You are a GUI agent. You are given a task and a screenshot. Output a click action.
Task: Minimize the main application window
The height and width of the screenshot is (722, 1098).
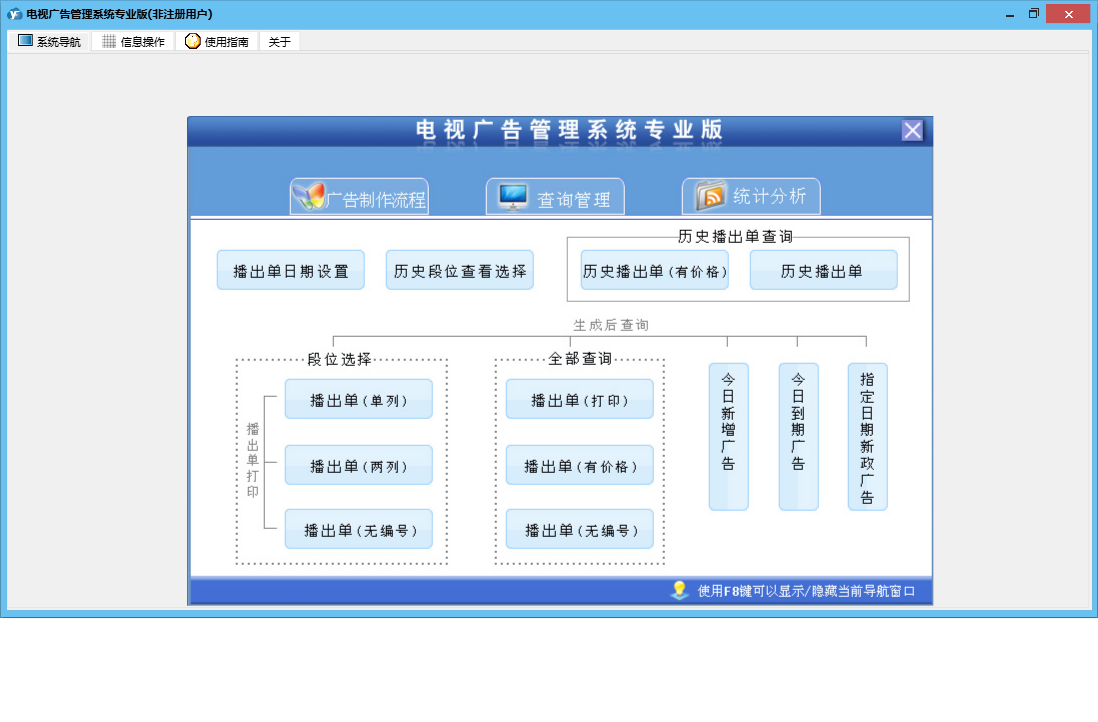1010,14
